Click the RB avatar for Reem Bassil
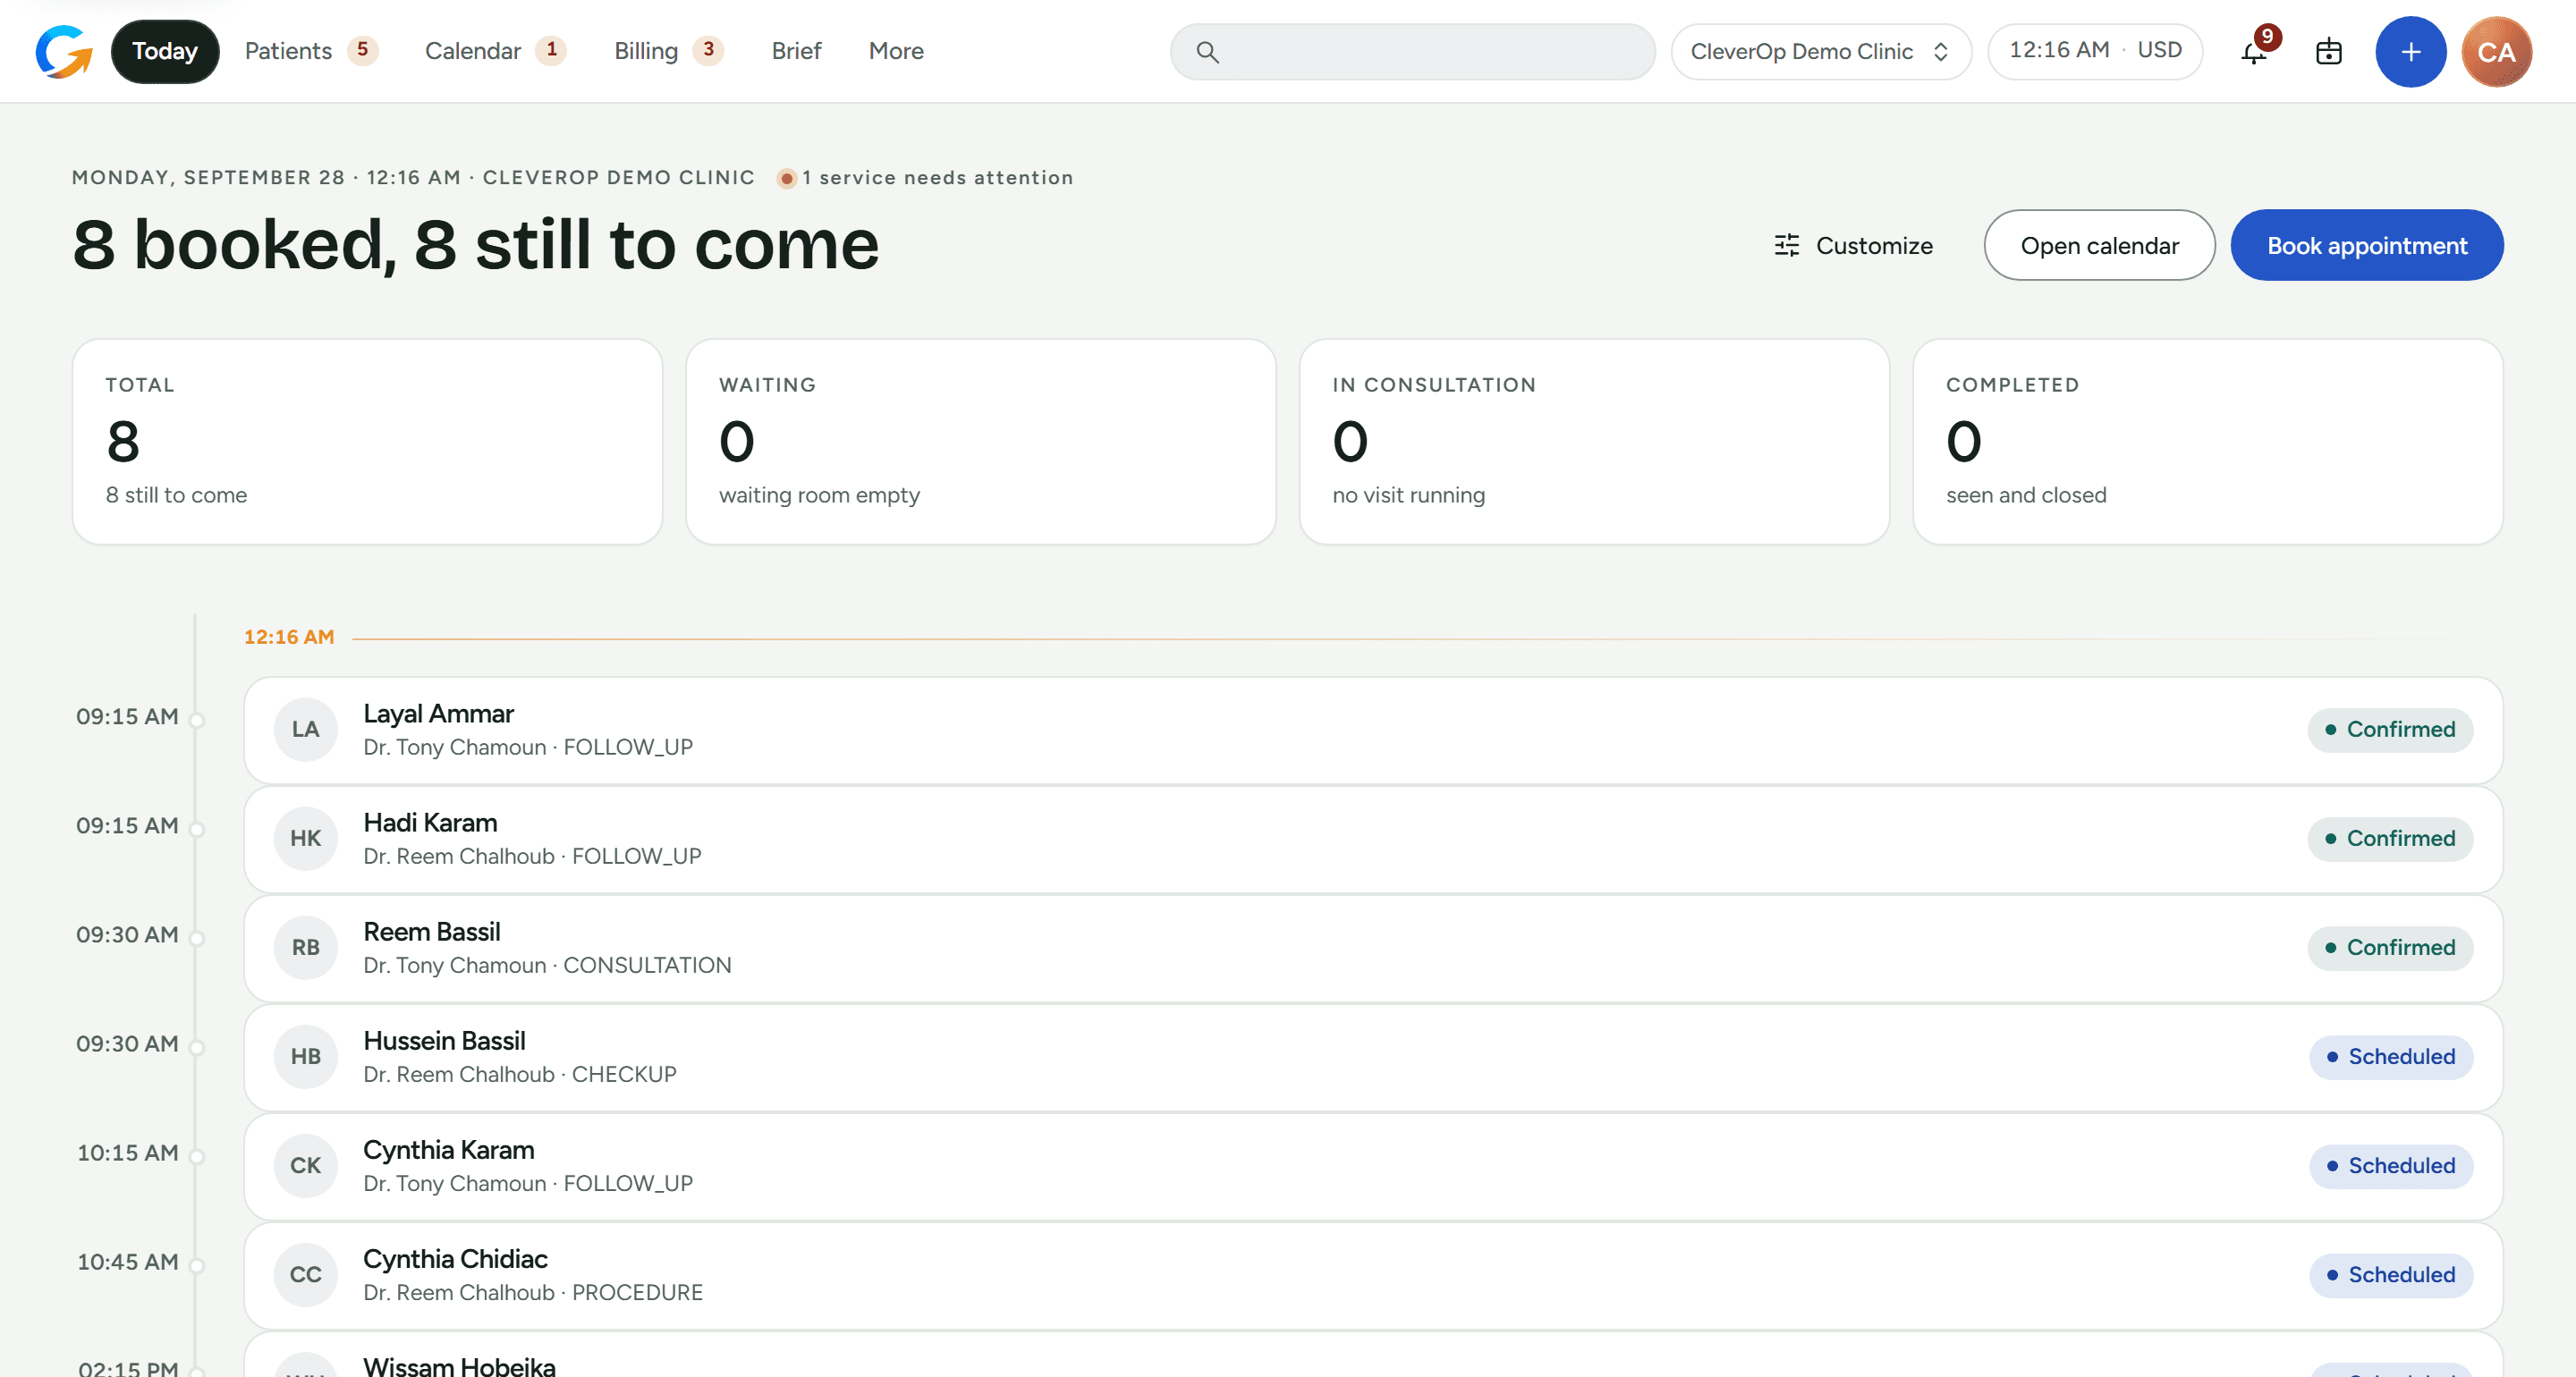Viewport: 2576px width, 1377px height. [x=305, y=947]
